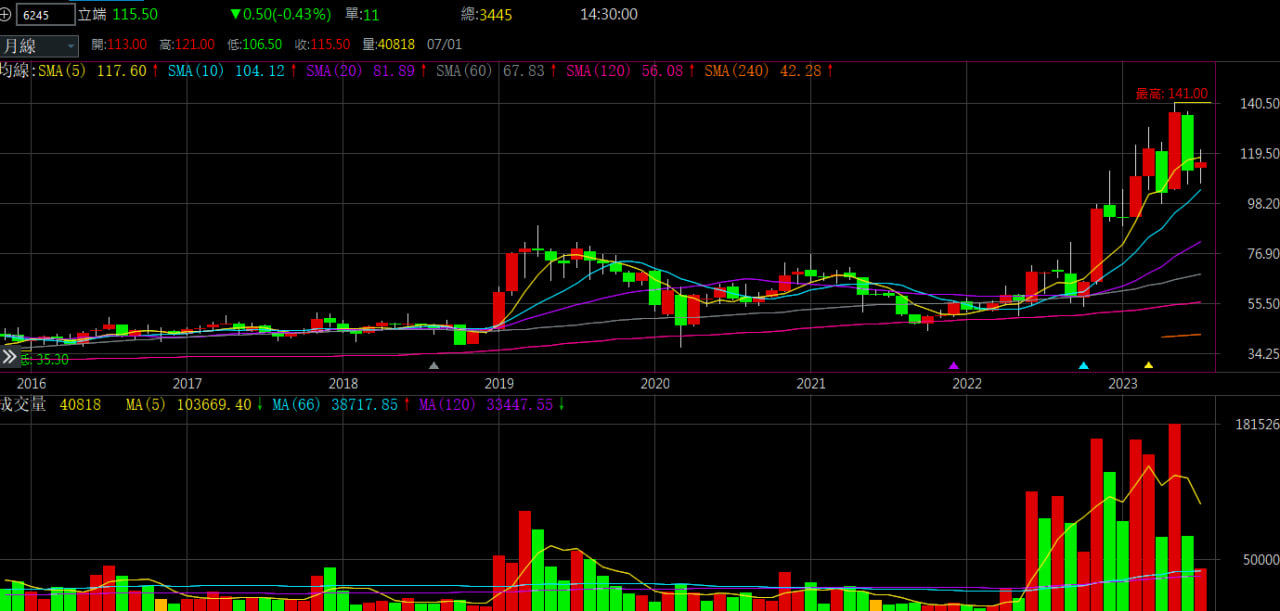
Task: Click the red up arrow after SMA(5) value
Action: (155, 71)
